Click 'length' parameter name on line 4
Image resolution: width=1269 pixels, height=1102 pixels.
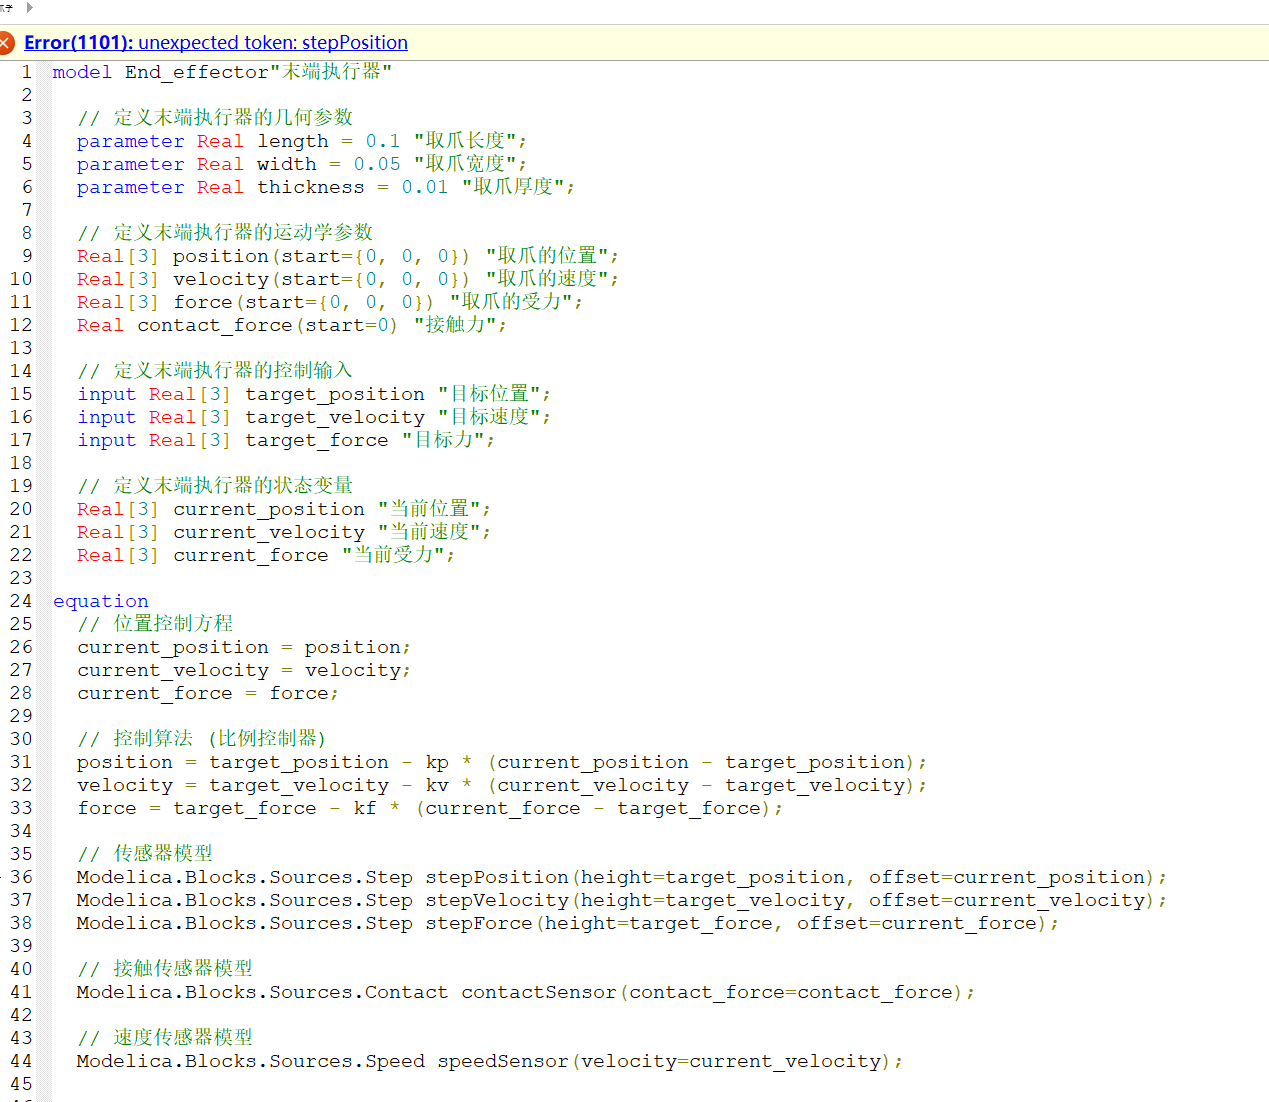coord(293,141)
